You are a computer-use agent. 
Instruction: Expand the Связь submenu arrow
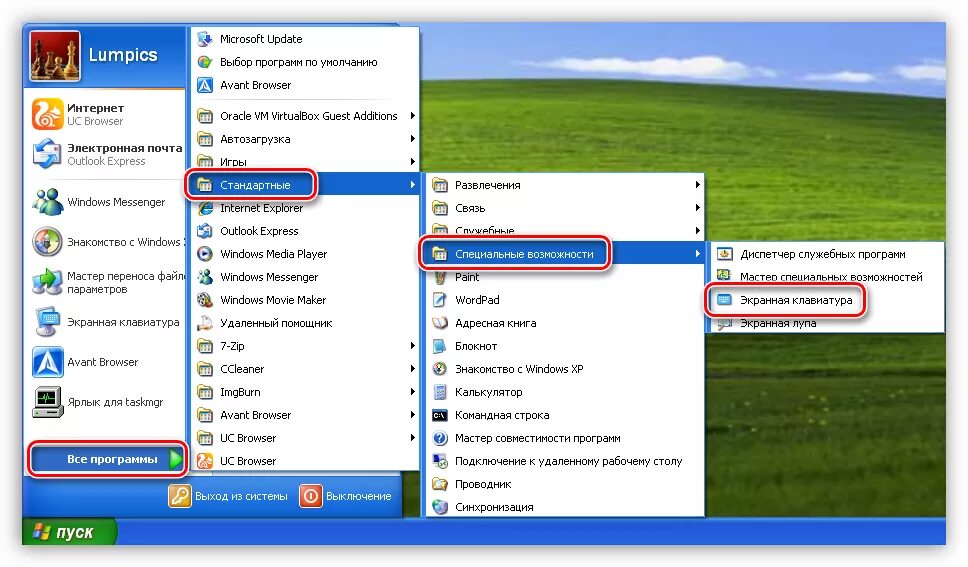697,208
